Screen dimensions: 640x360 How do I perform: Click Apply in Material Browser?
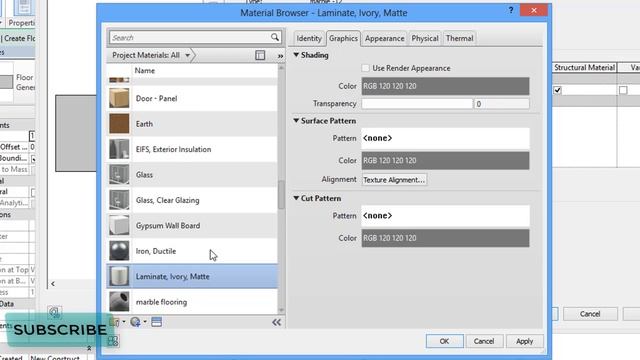(x=524, y=341)
